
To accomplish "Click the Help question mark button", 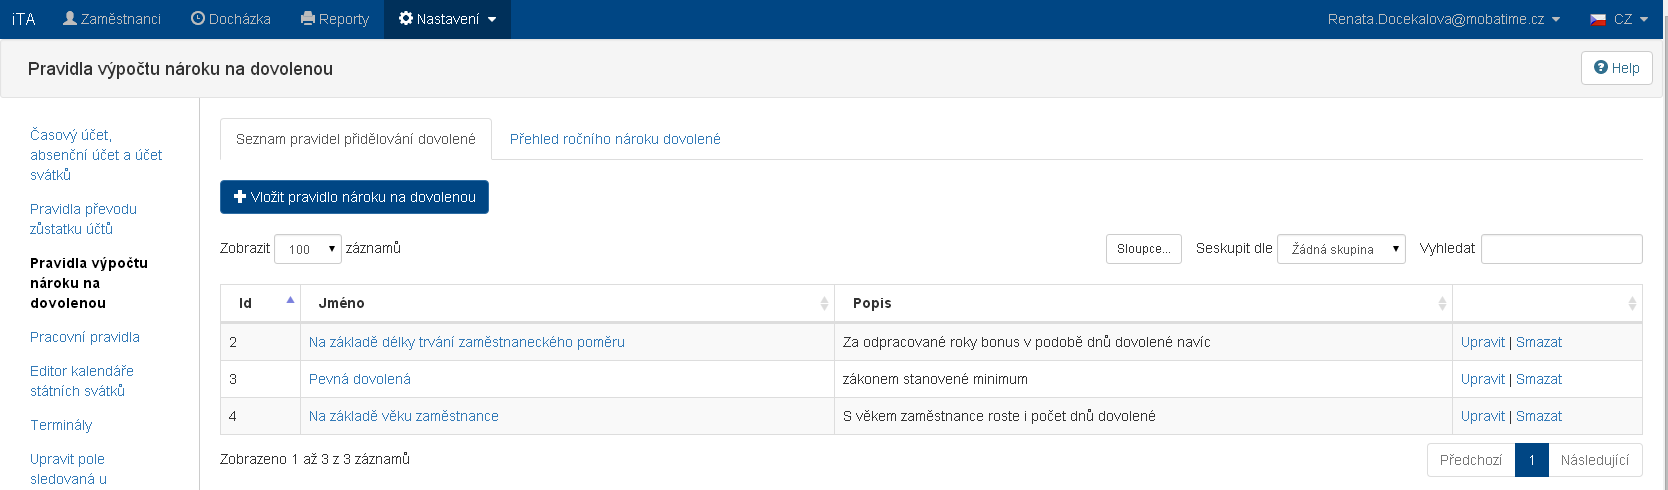I will [x=1616, y=68].
